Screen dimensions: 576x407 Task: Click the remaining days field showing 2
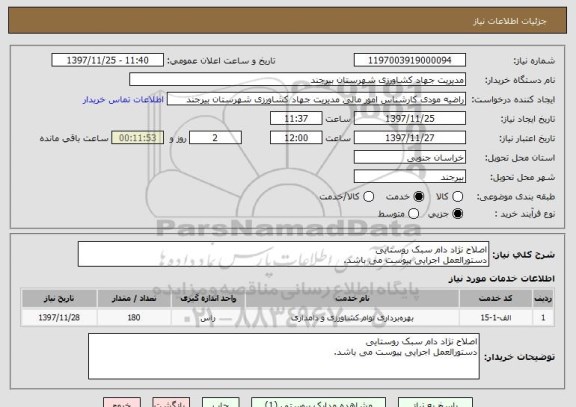pyautogui.click(x=215, y=138)
